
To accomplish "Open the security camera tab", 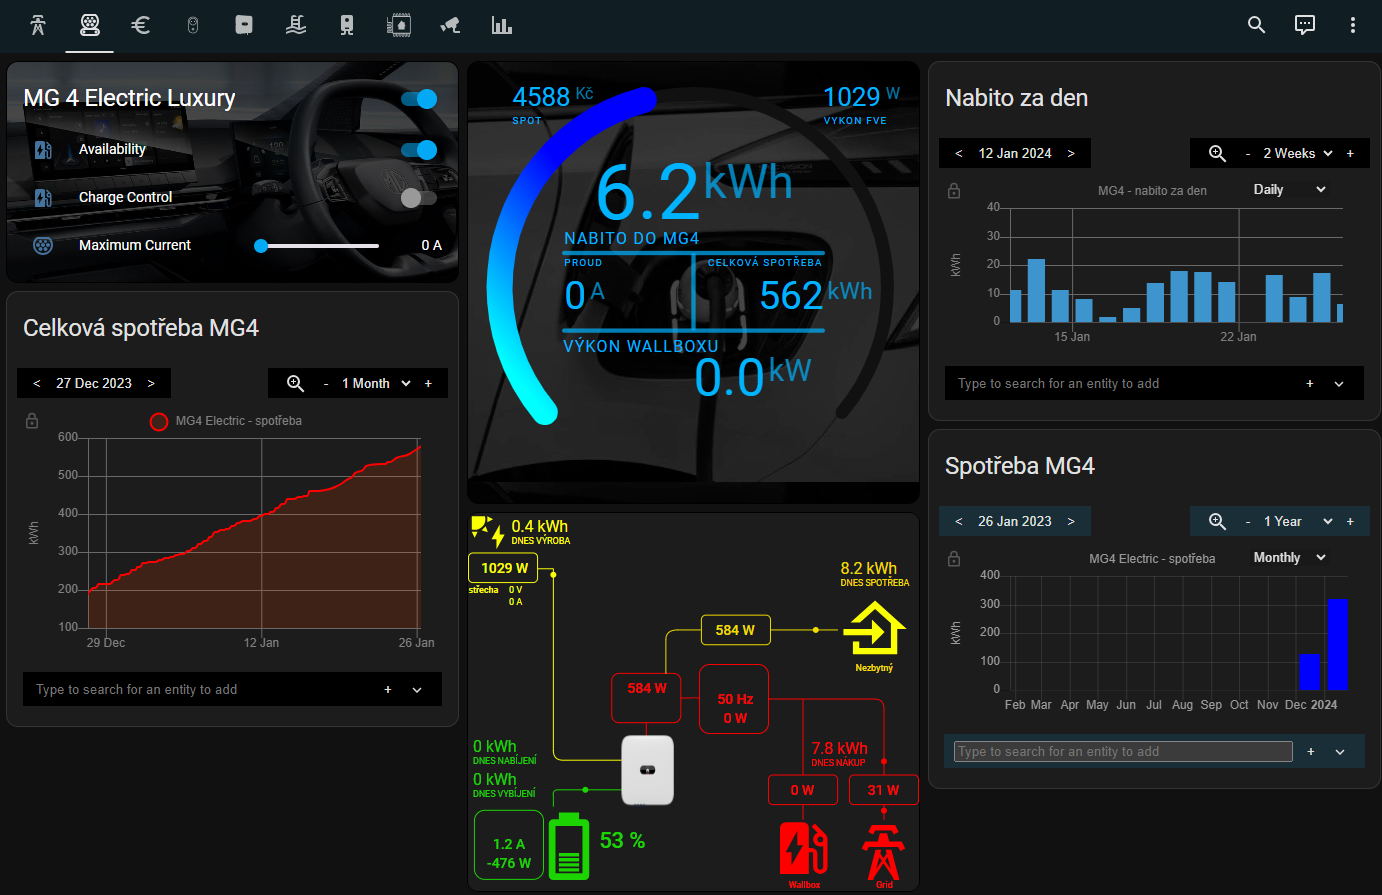I will pyautogui.click(x=451, y=25).
